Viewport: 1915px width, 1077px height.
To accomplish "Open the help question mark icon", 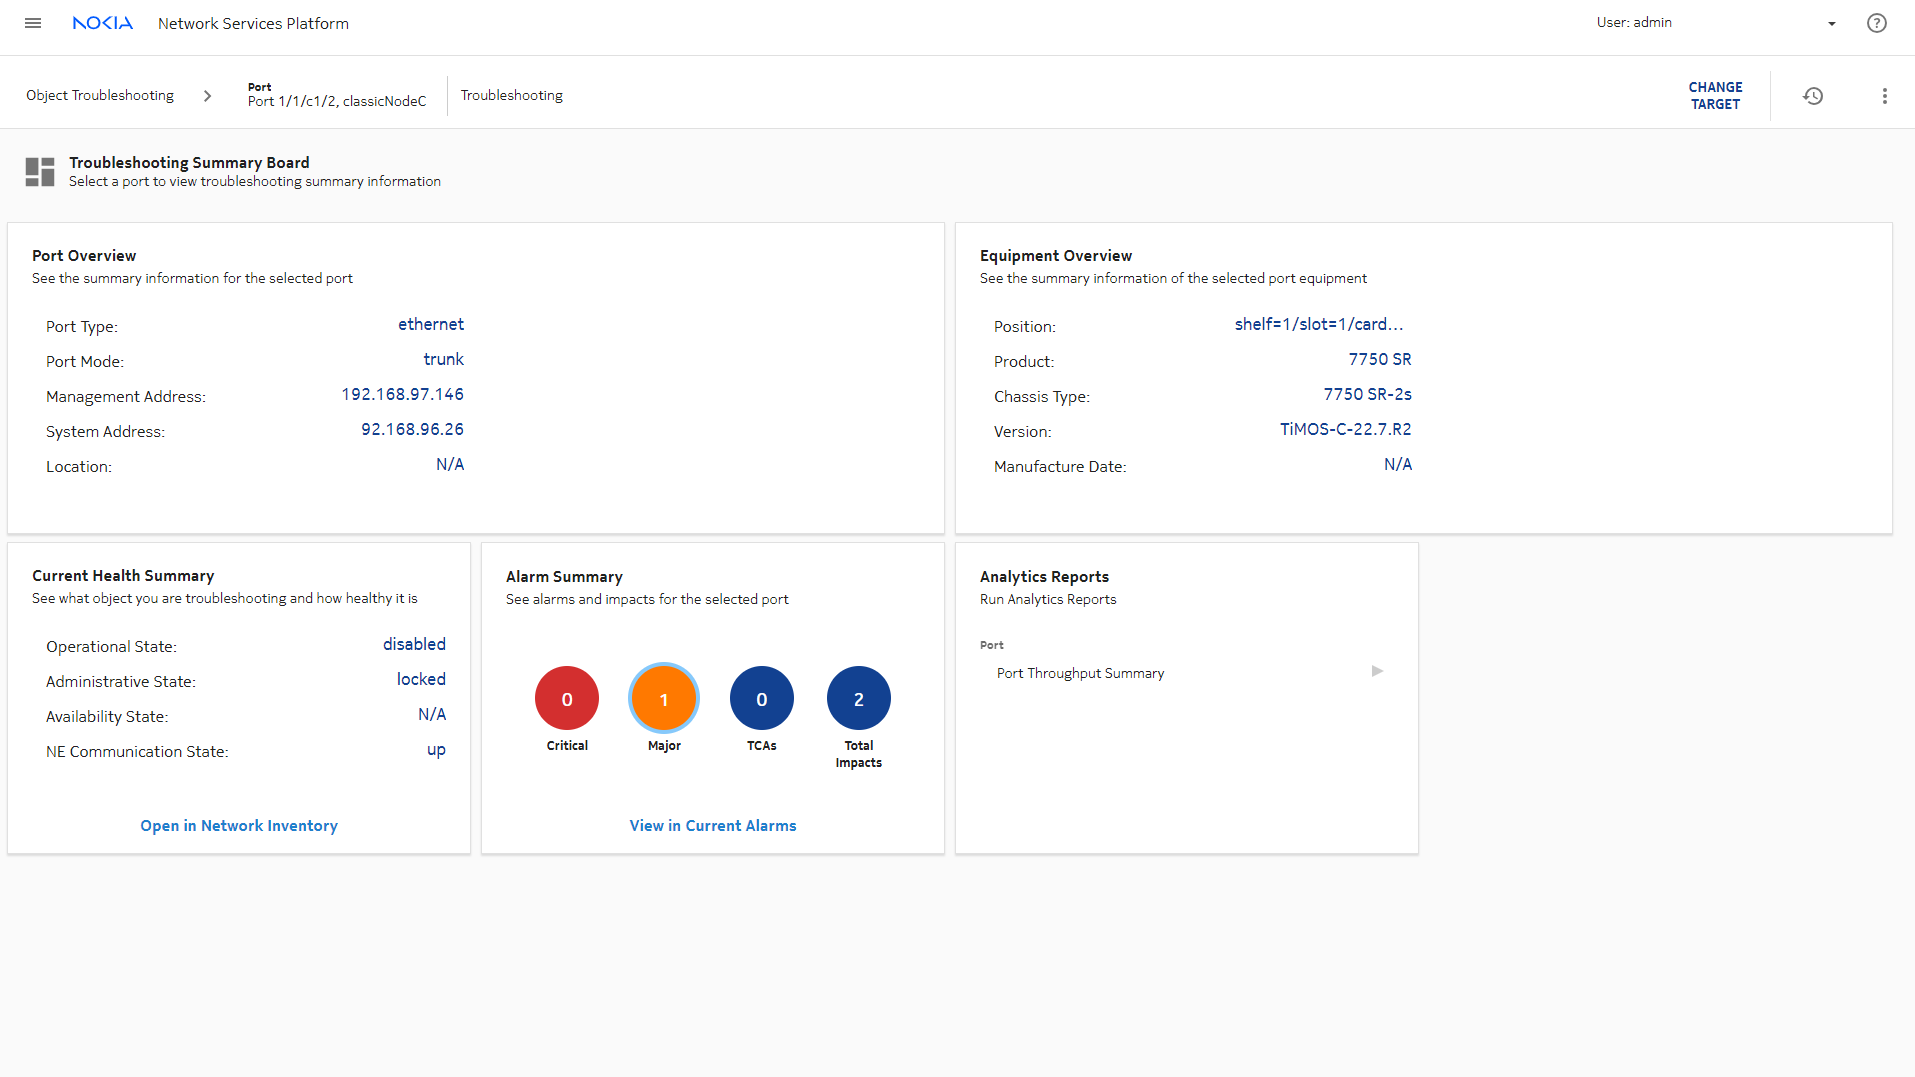I will 1876,23.
